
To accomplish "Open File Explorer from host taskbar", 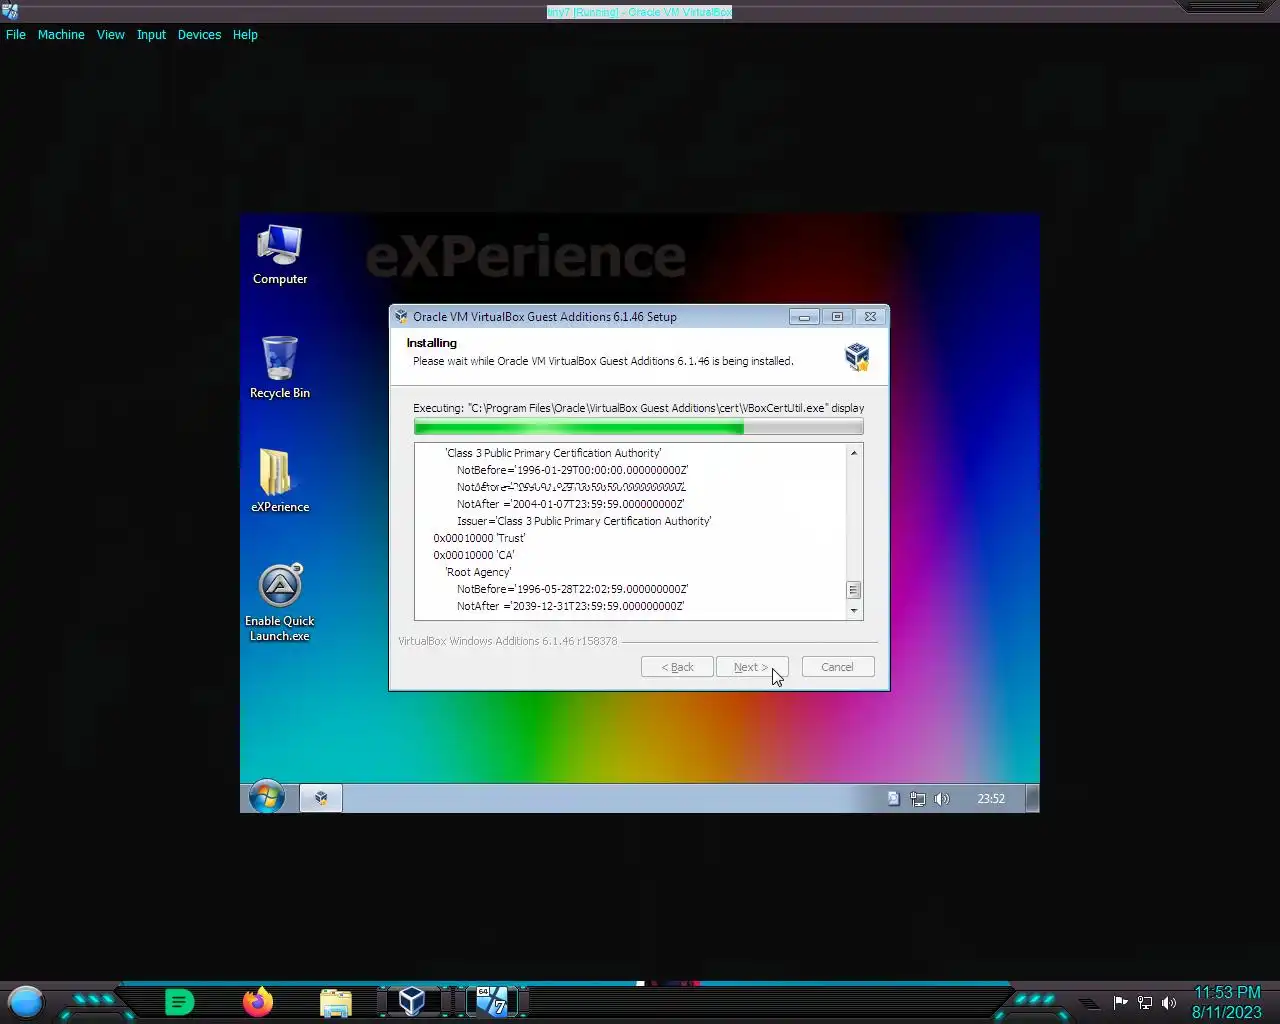I will click(x=336, y=1002).
